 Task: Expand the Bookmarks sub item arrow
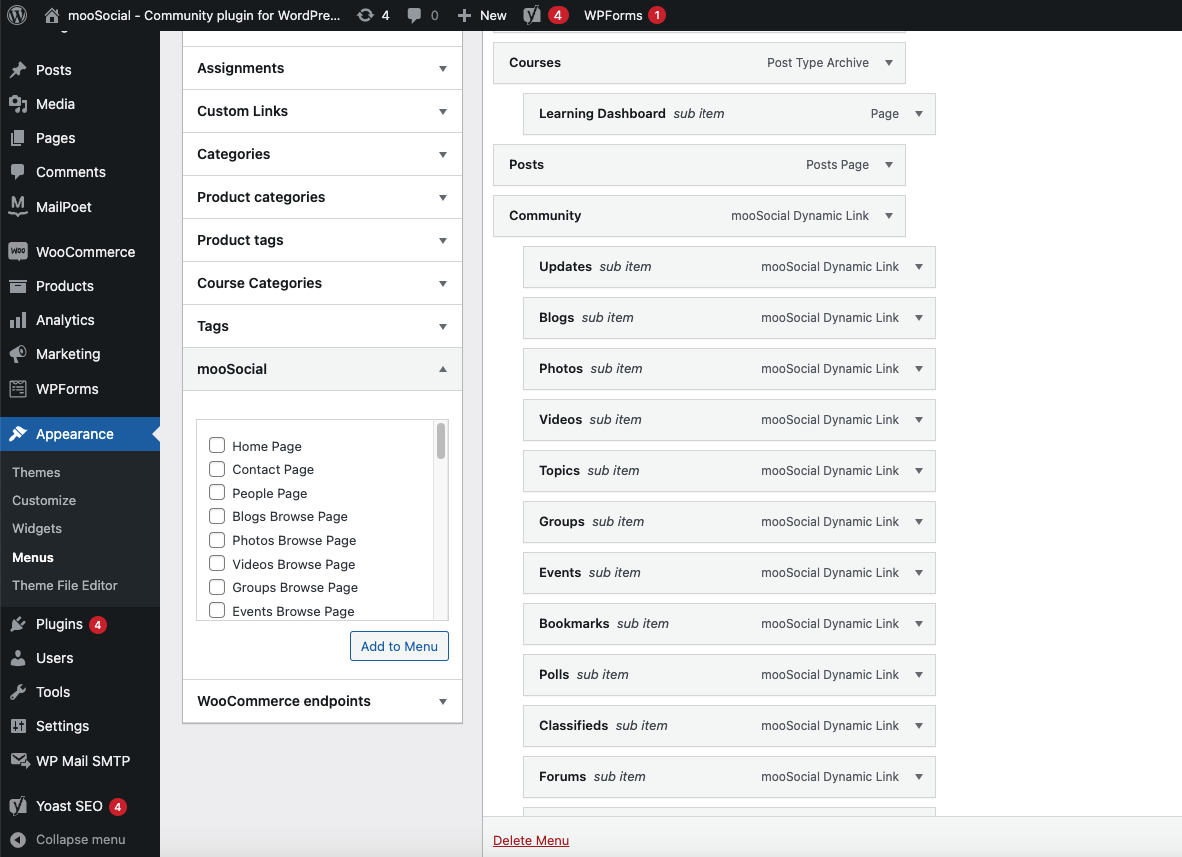(x=919, y=623)
